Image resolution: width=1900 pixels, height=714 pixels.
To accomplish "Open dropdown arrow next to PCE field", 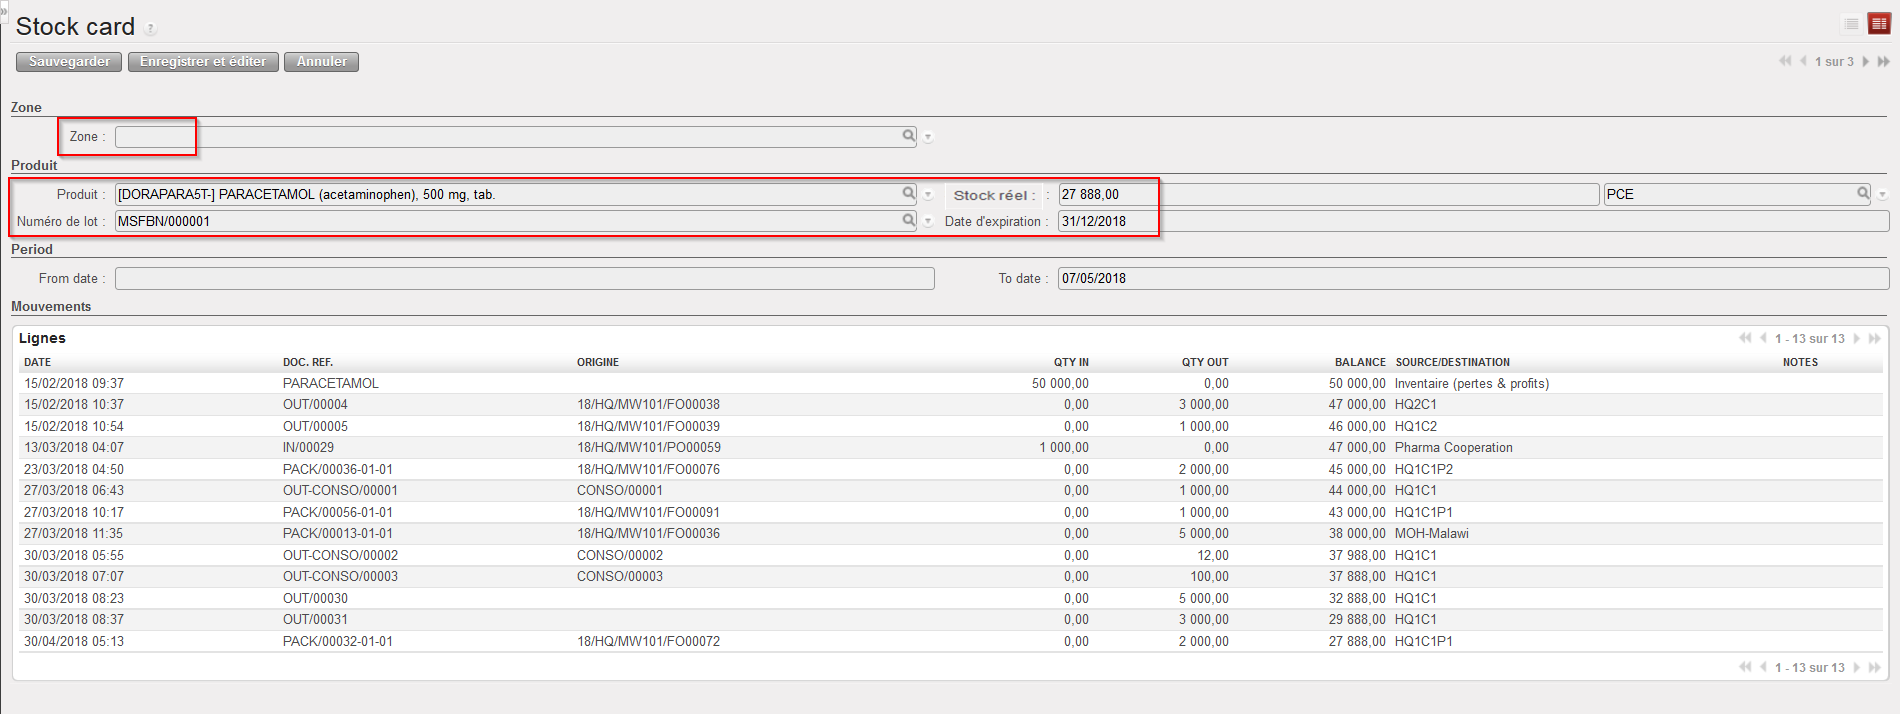I will 1883,195.
